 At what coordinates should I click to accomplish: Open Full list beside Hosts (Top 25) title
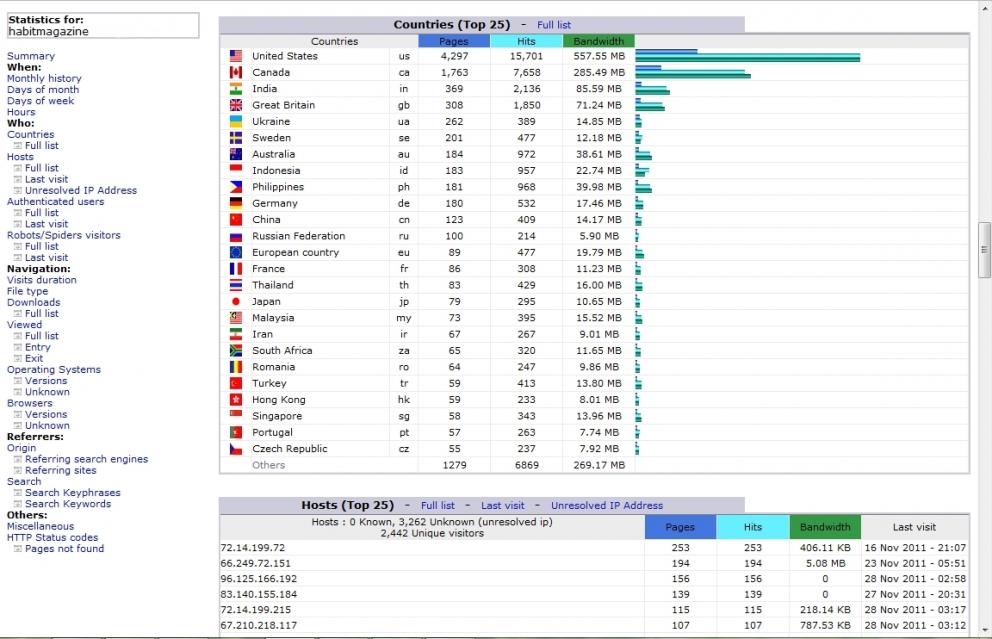(x=438, y=506)
